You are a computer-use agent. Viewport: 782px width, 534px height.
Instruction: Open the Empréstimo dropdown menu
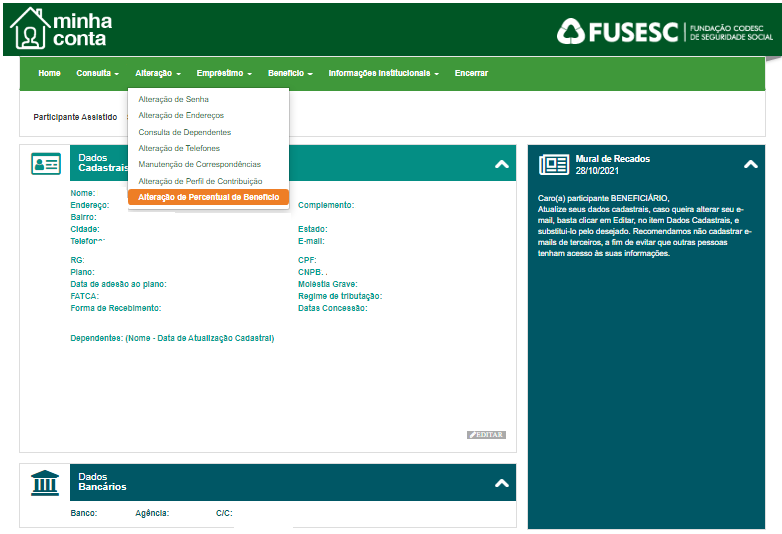pos(223,74)
